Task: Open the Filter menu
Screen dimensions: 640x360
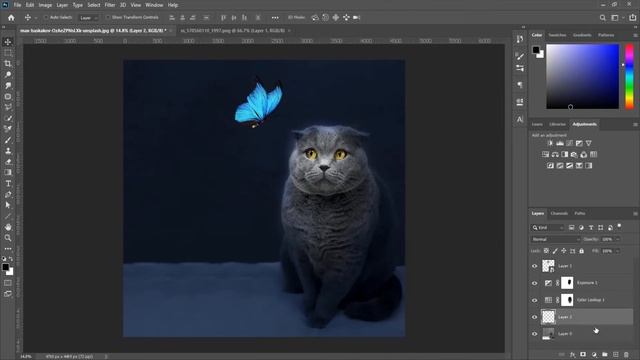Action: pos(110,5)
